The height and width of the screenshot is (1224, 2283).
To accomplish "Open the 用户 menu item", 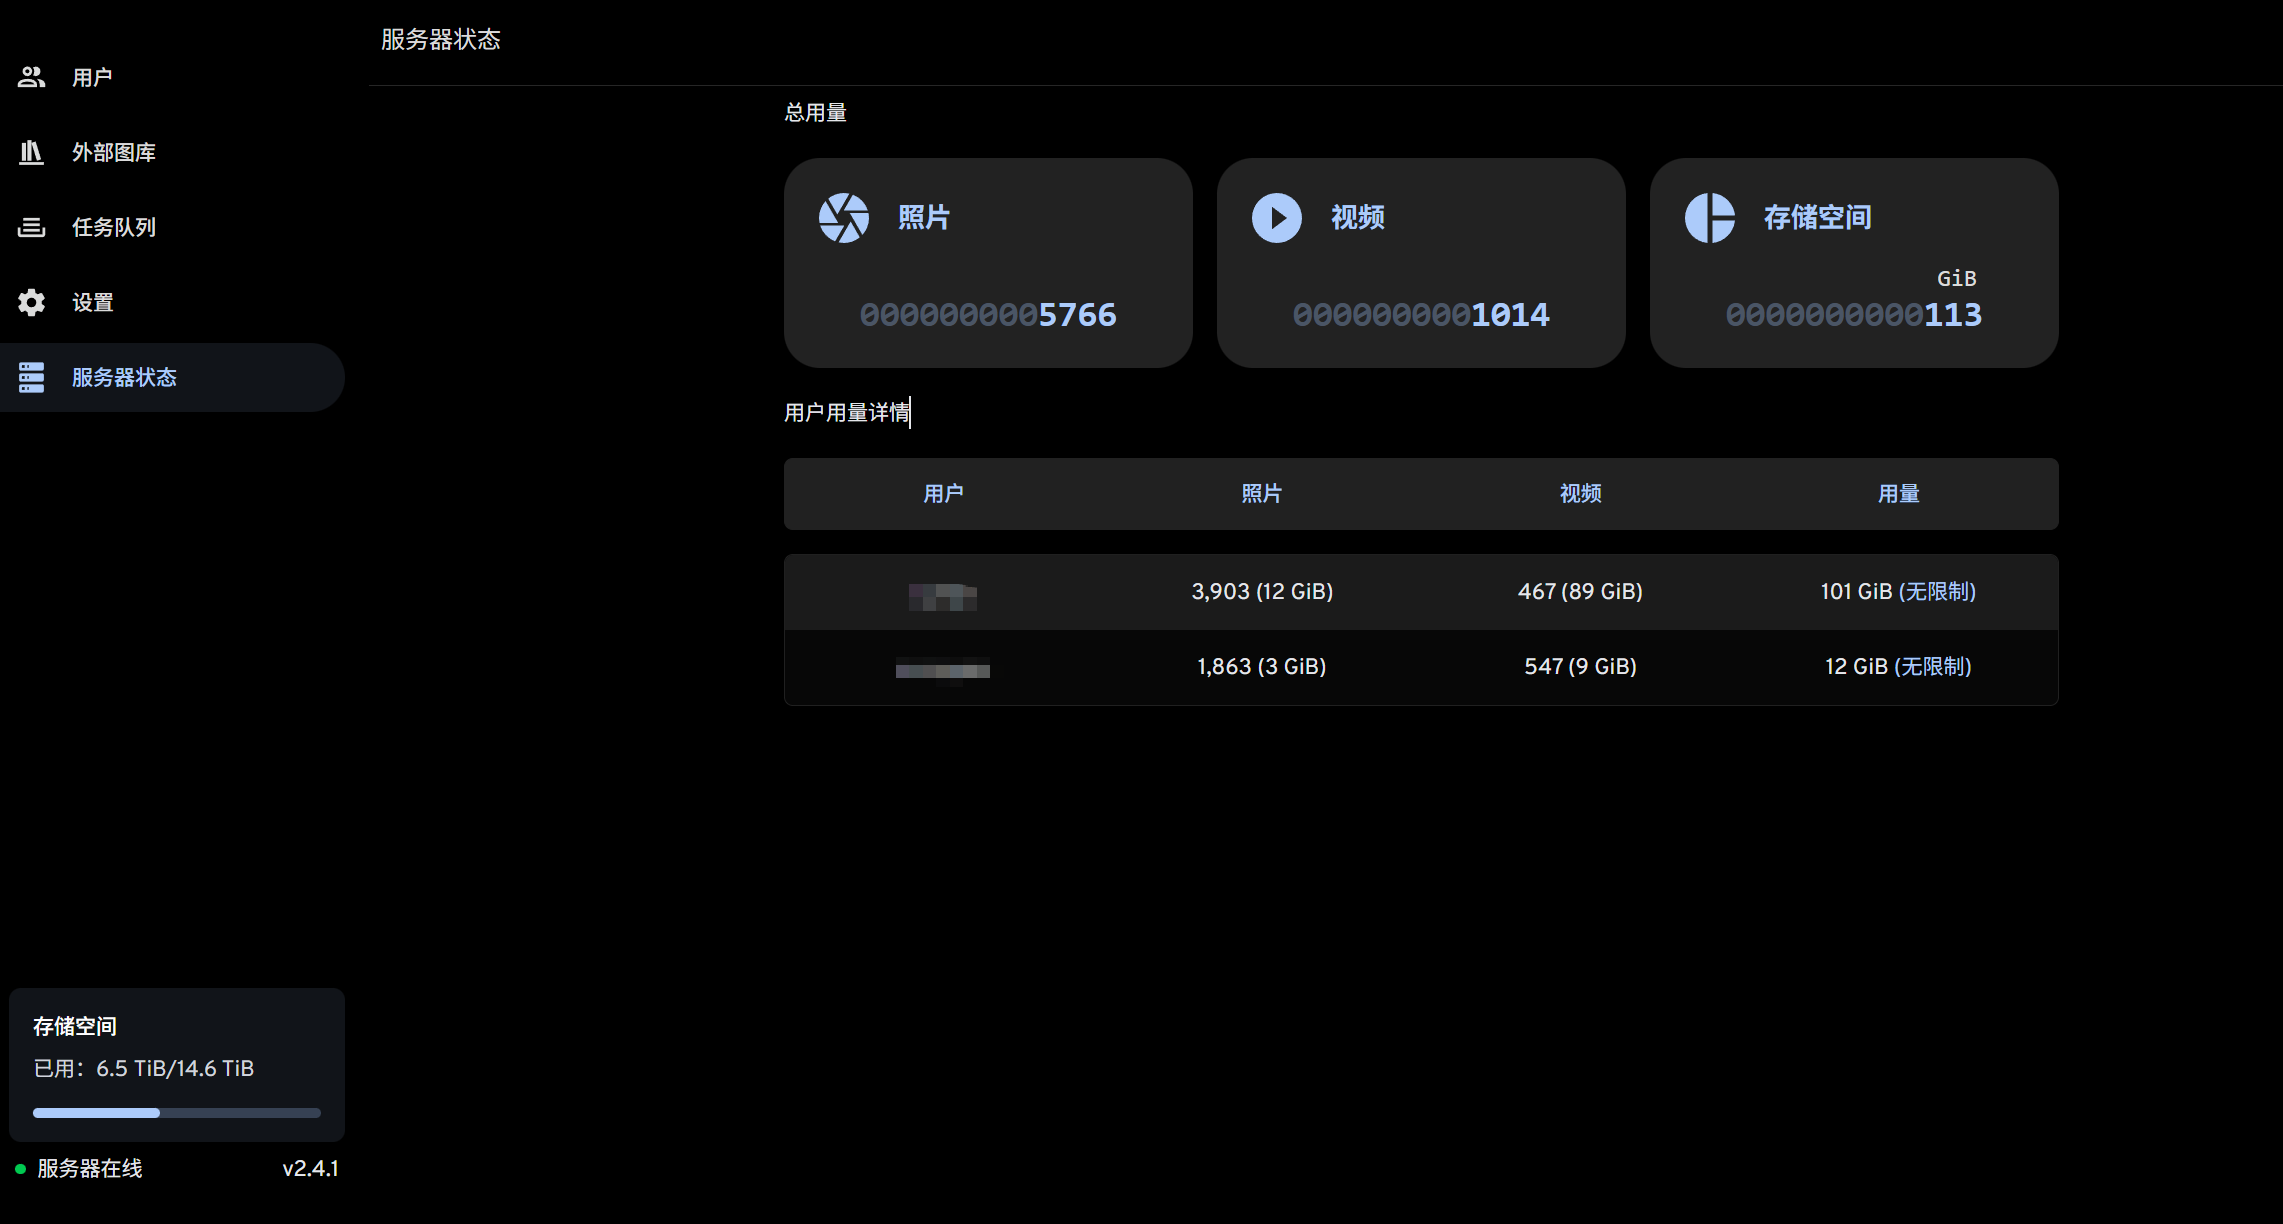I will pyautogui.click(x=92, y=77).
